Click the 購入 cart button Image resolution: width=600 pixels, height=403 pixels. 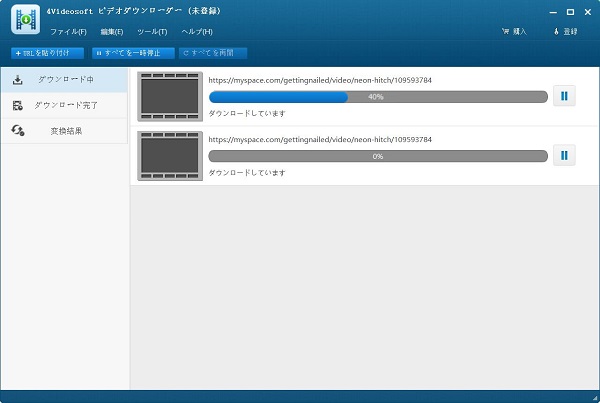click(514, 32)
